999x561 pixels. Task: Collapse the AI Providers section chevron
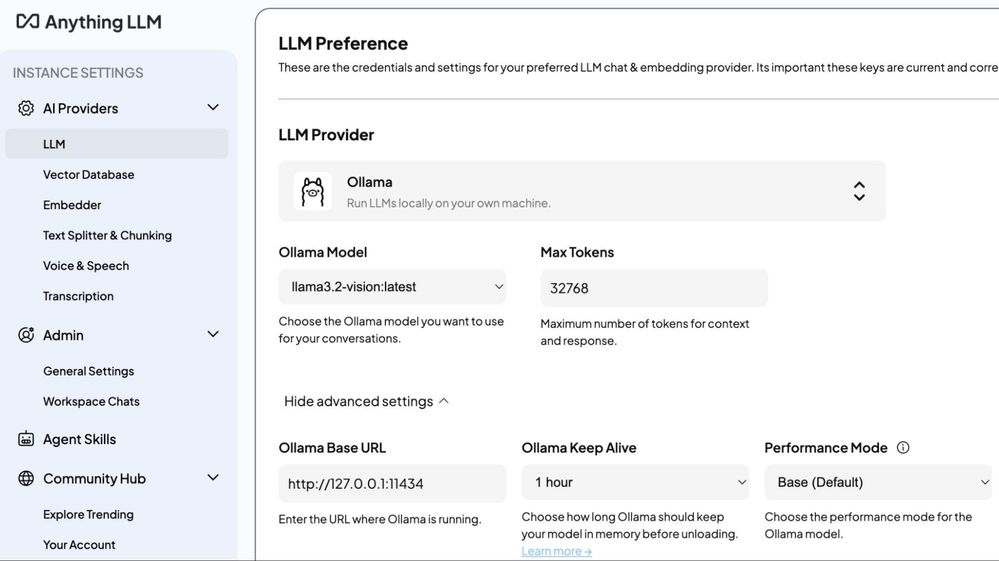213,107
